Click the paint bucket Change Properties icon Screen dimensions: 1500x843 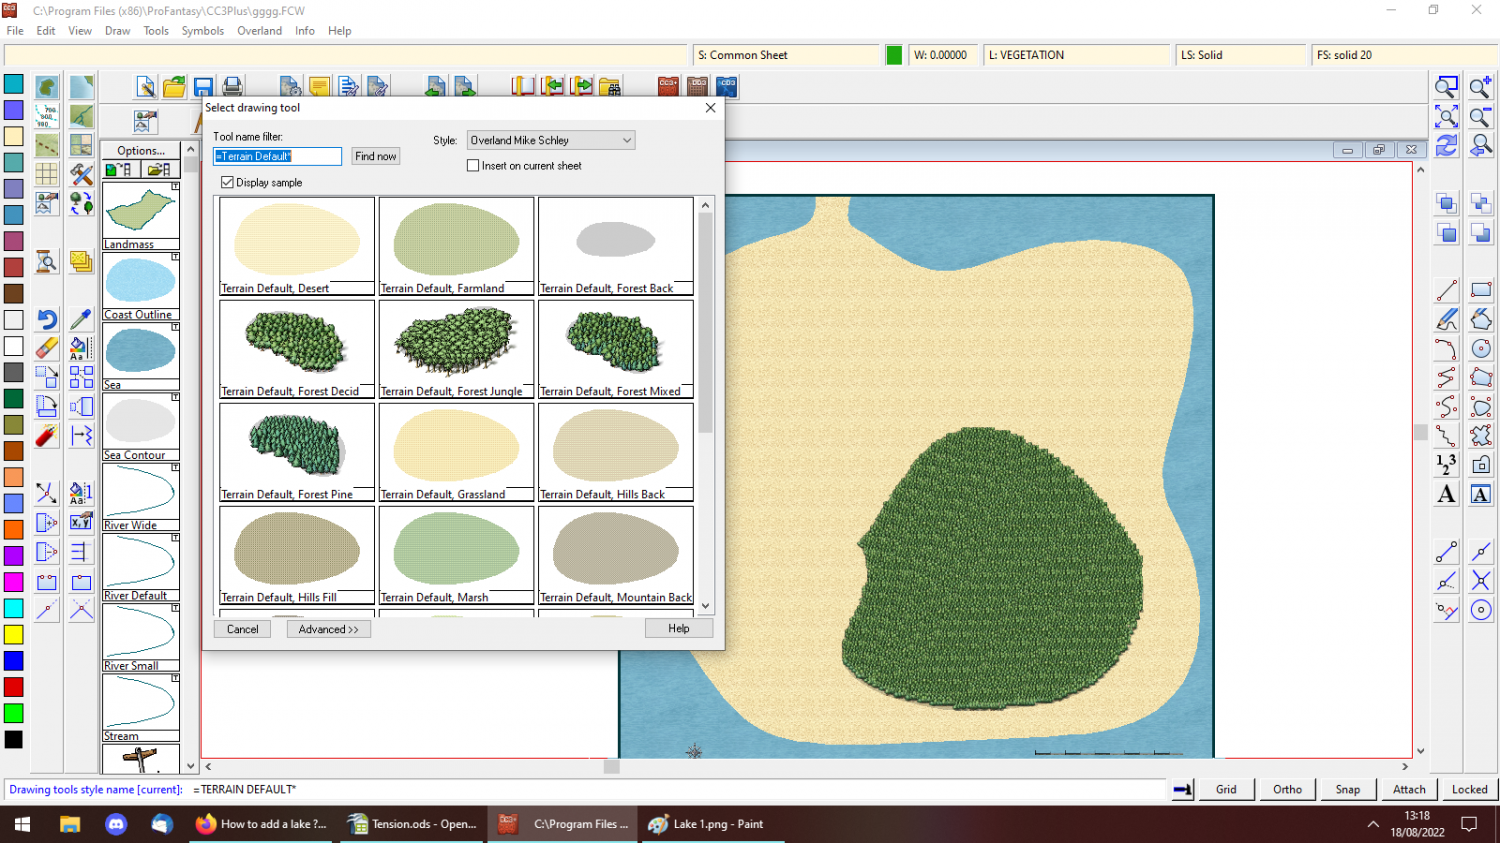tap(82, 349)
